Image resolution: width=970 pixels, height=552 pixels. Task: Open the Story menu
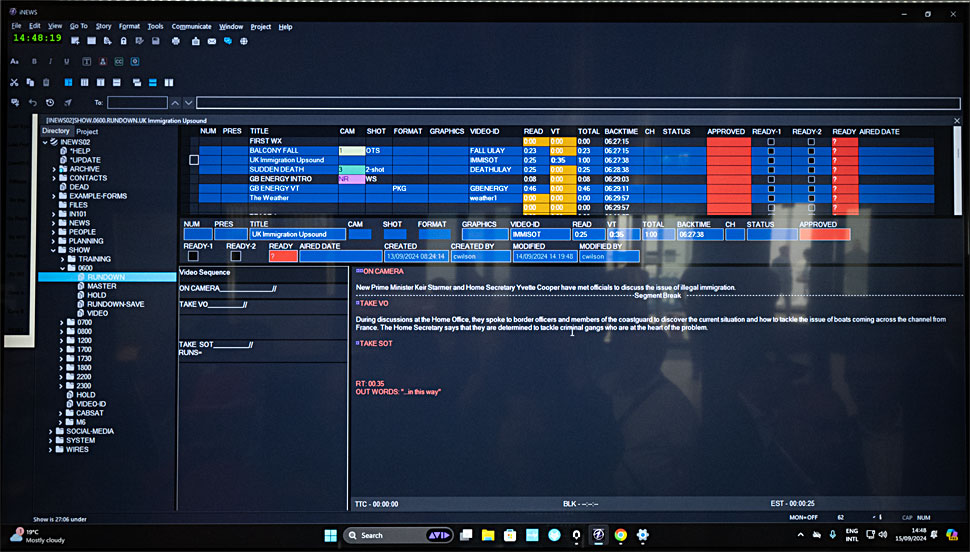102,26
